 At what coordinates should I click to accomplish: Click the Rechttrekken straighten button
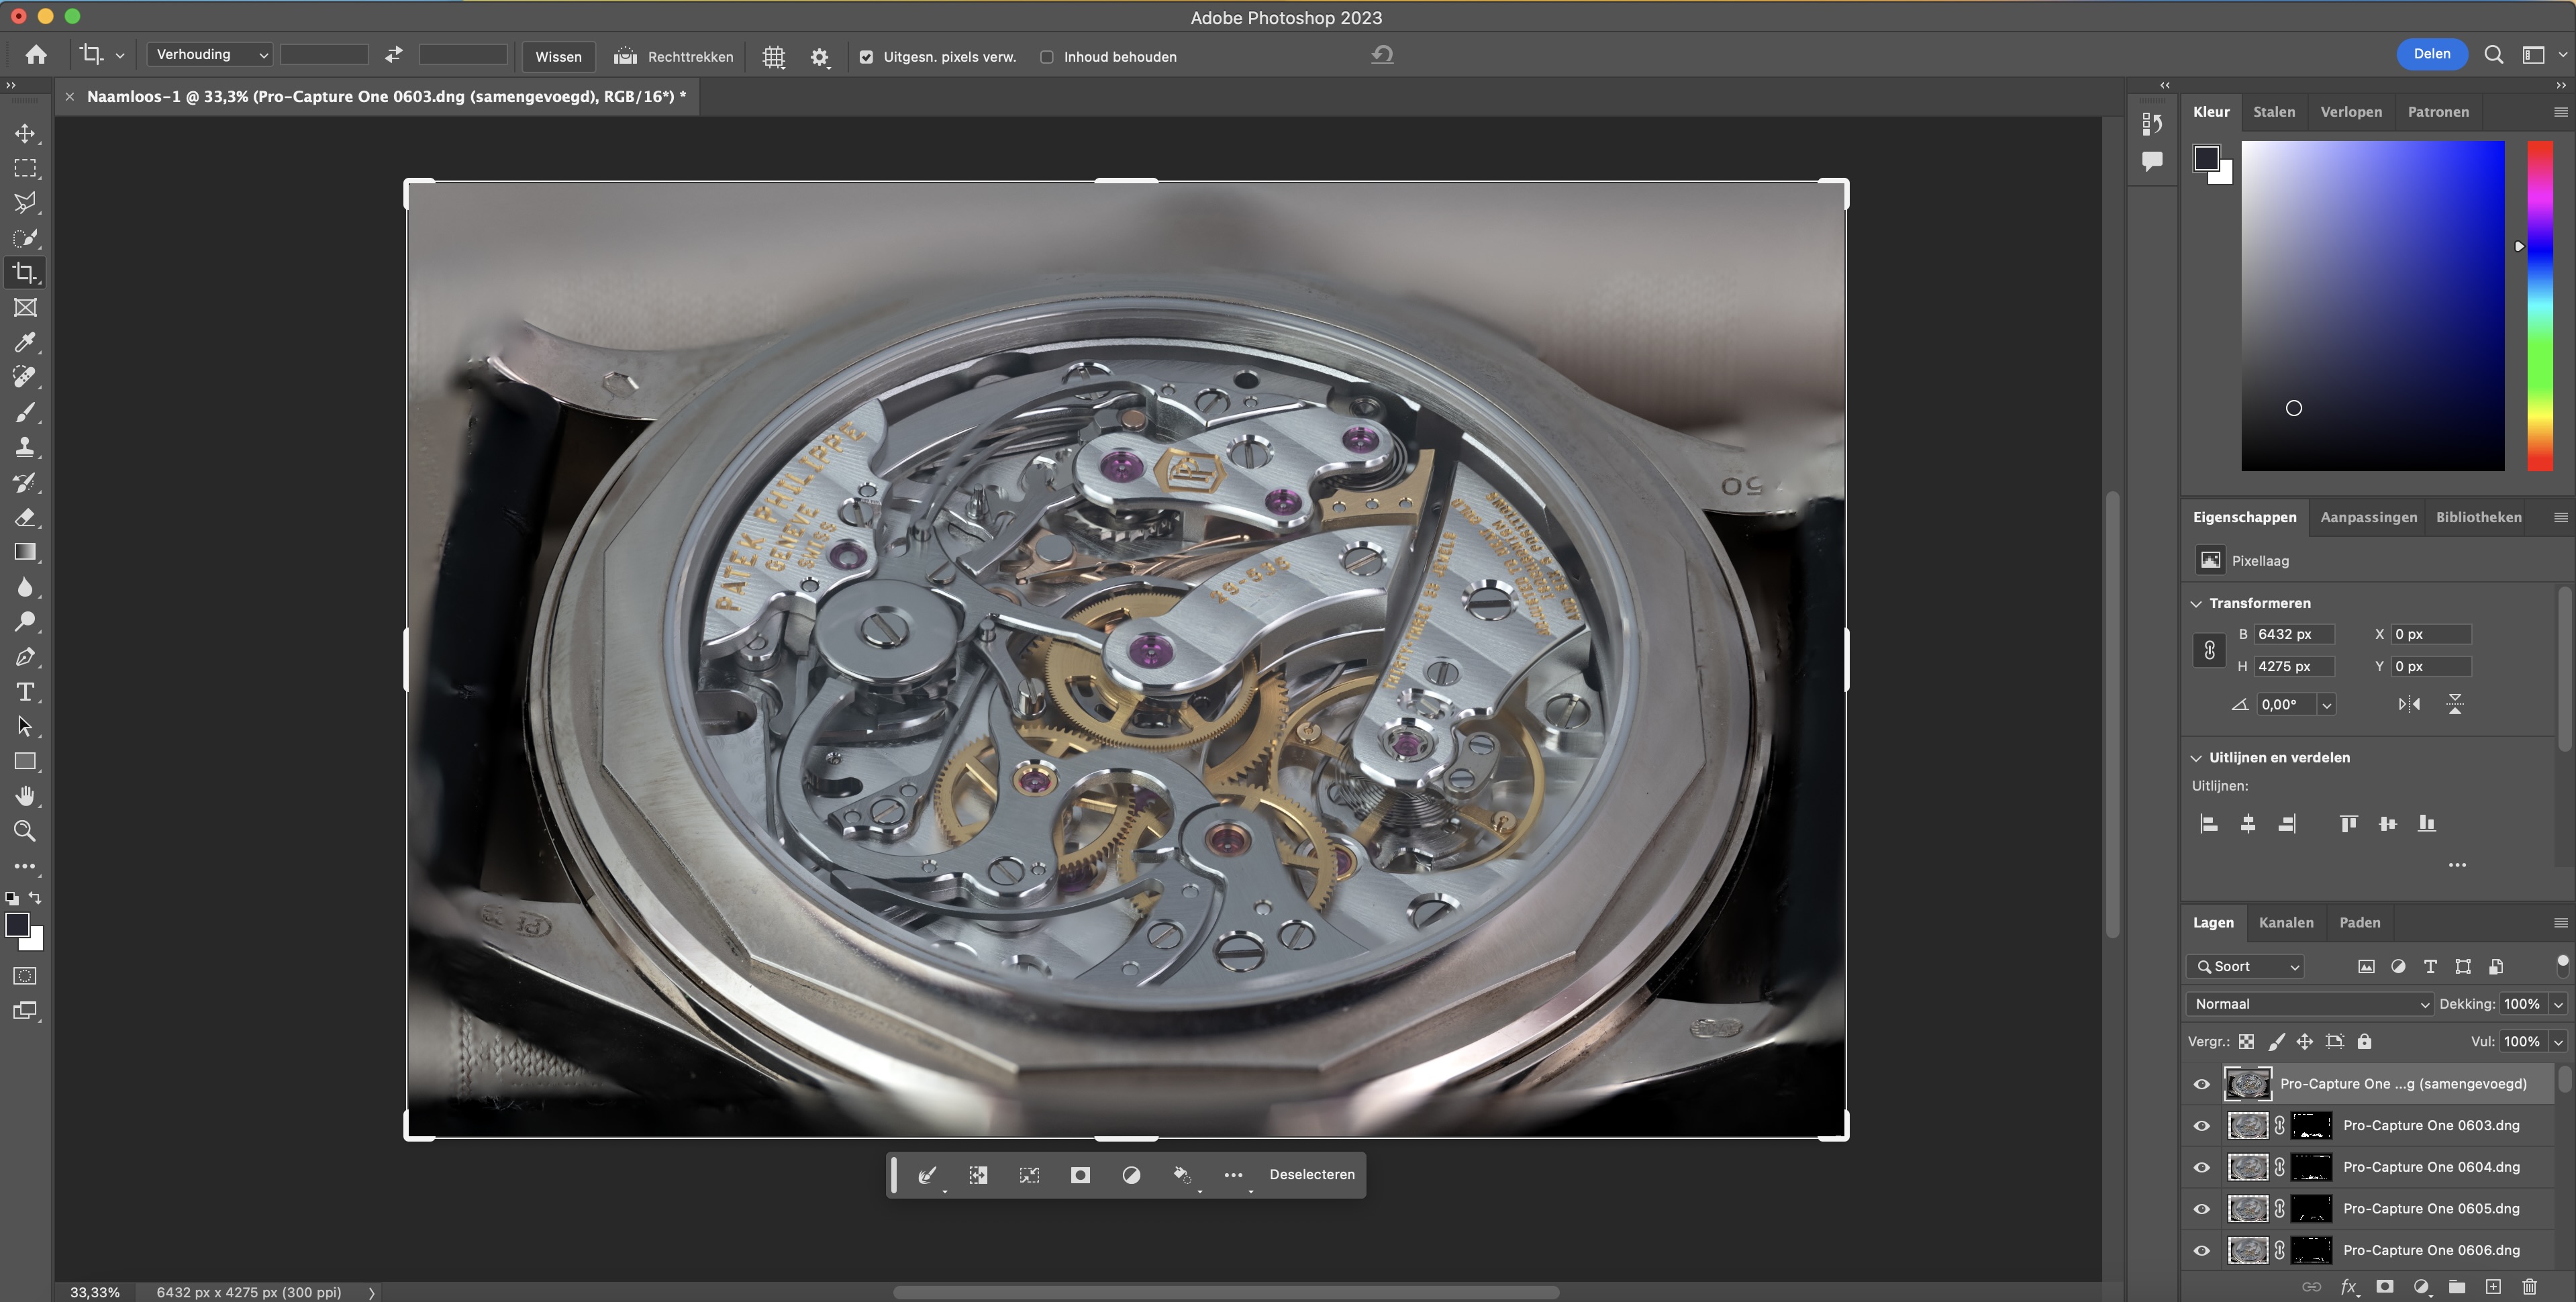[x=673, y=57]
